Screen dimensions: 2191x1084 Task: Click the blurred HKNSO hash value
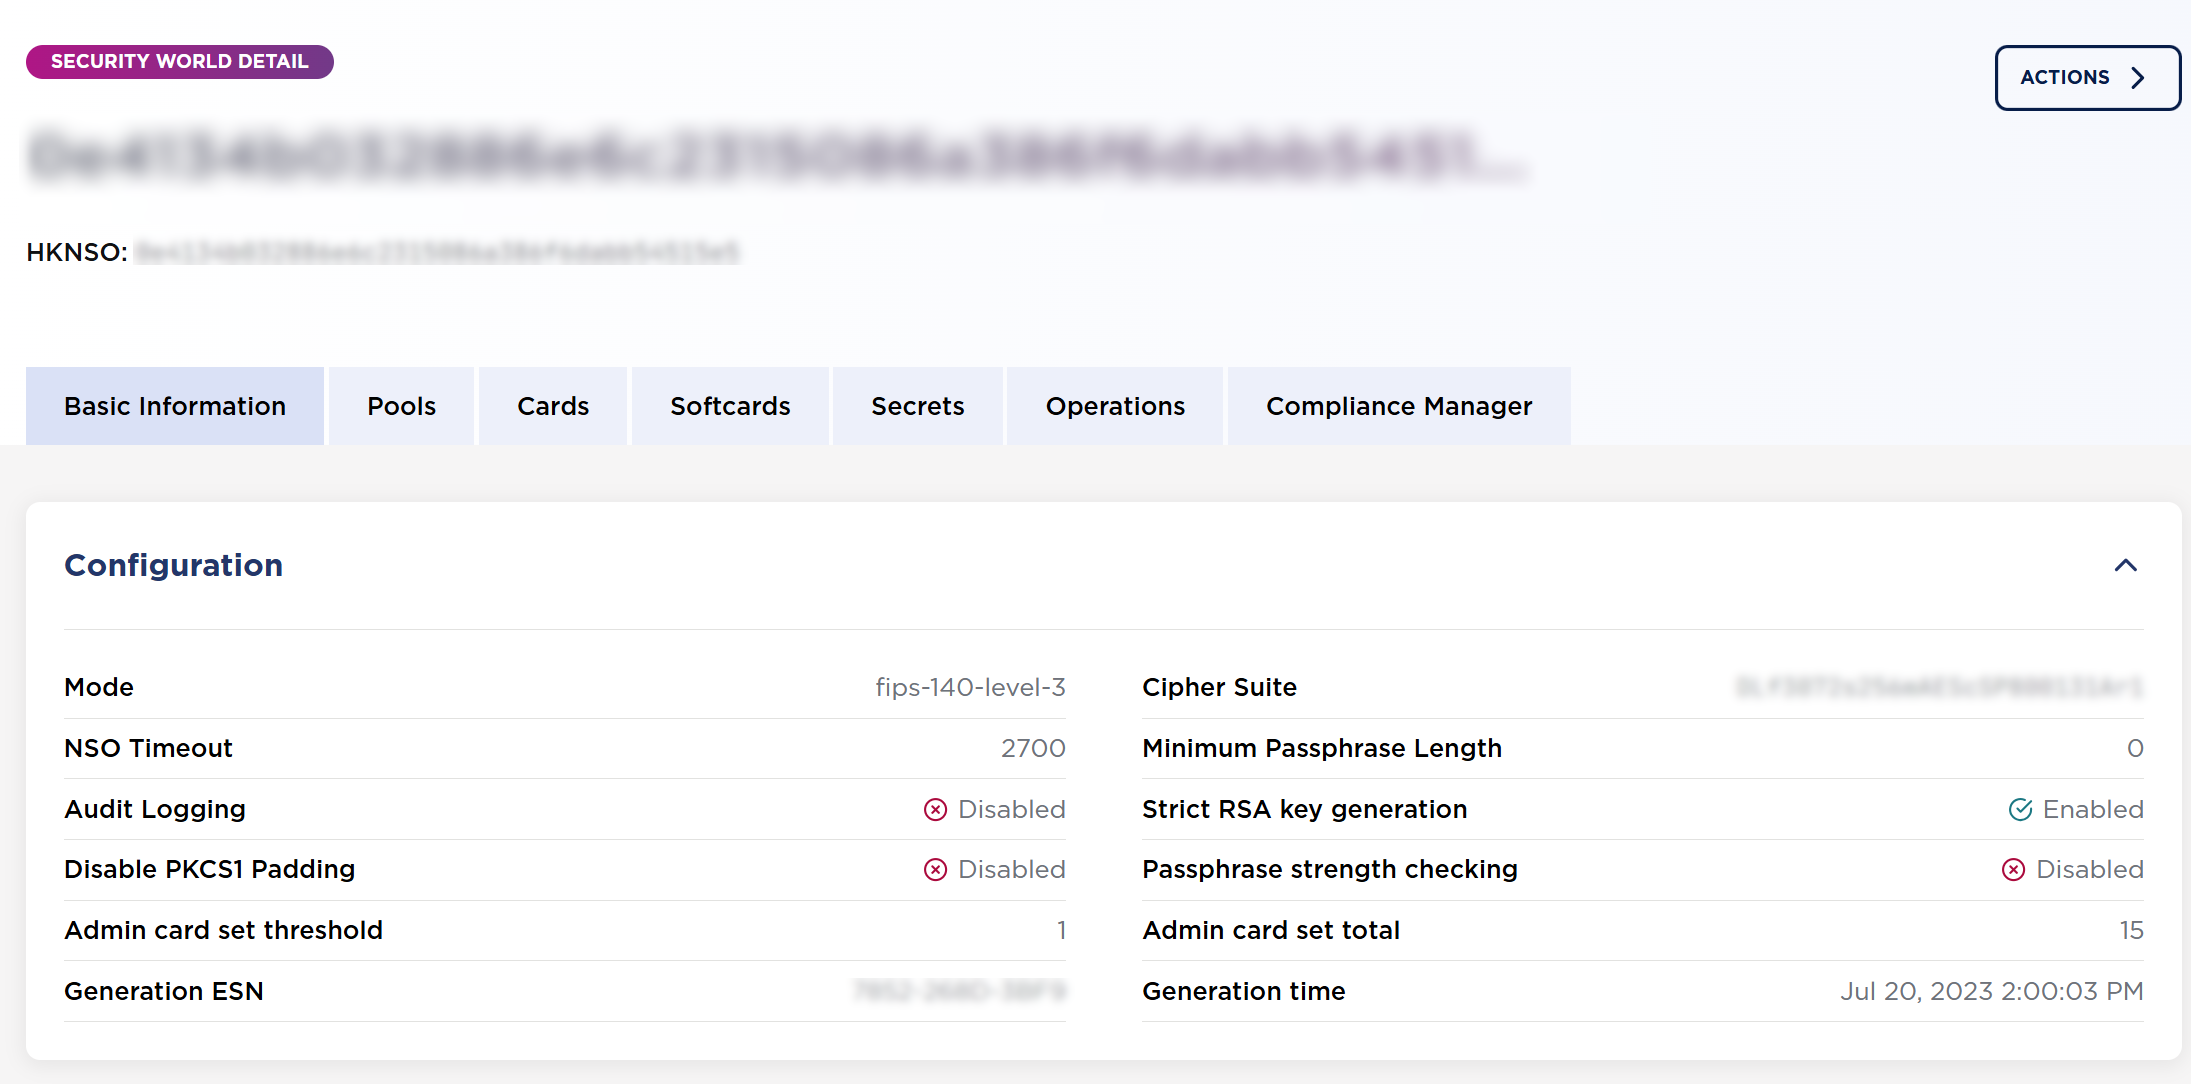437,252
